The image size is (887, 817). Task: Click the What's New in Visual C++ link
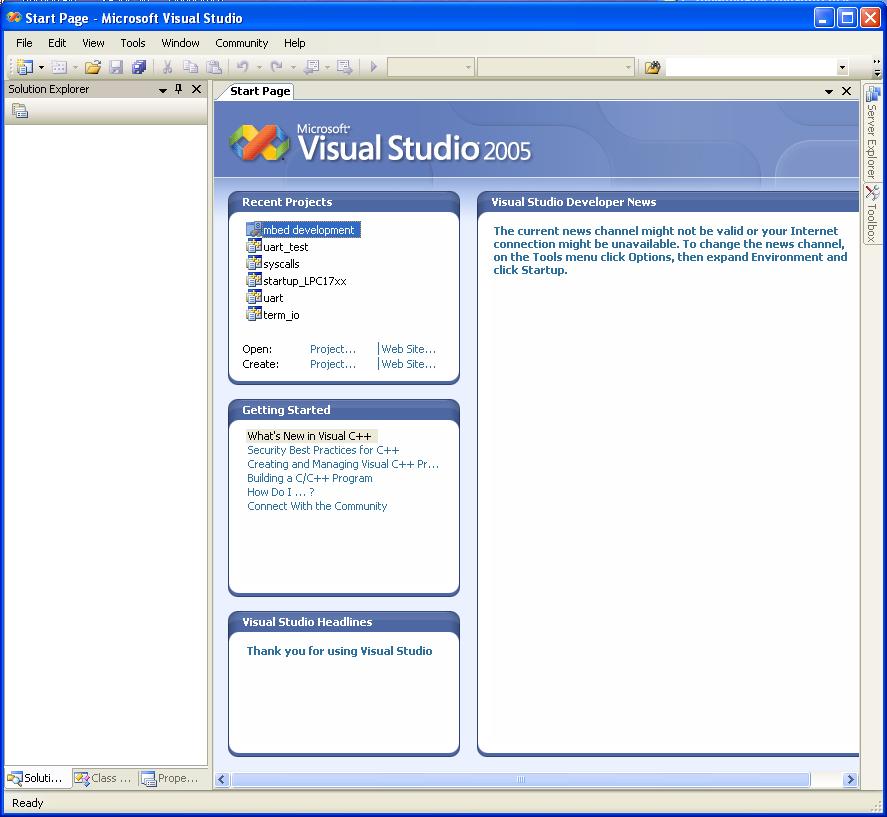pos(310,436)
